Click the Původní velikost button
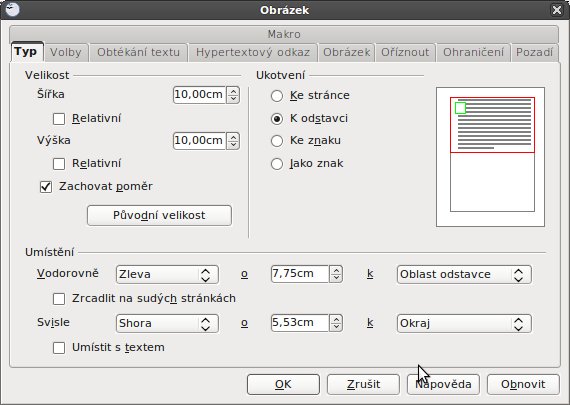Image resolution: width=570 pixels, height=405 pixels. tap(159, 215)
